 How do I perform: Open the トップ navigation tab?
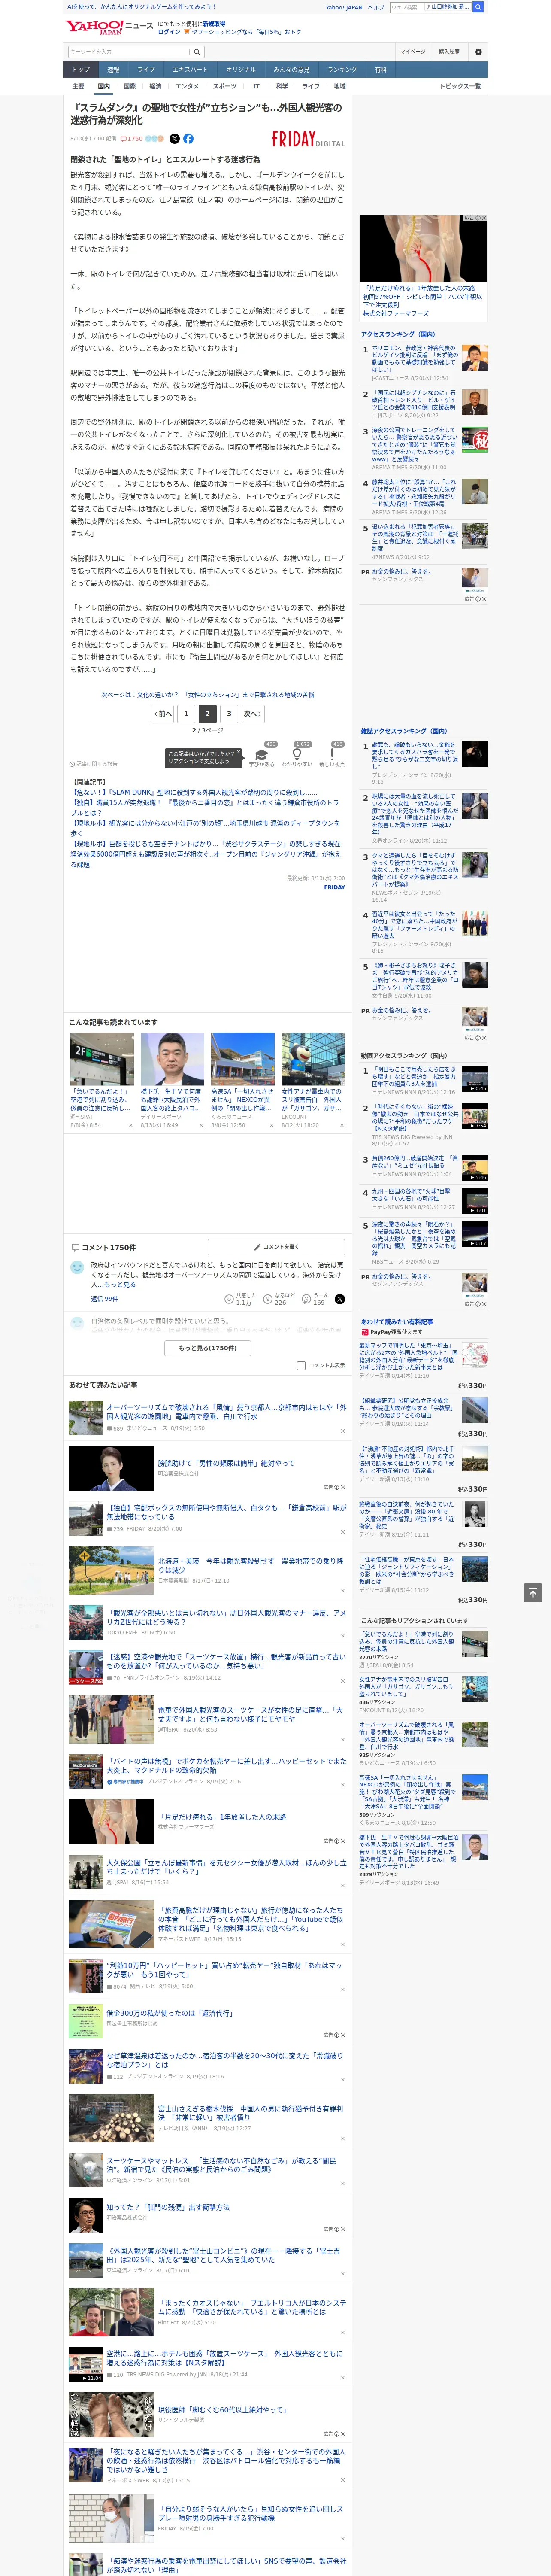pos(81,70)
